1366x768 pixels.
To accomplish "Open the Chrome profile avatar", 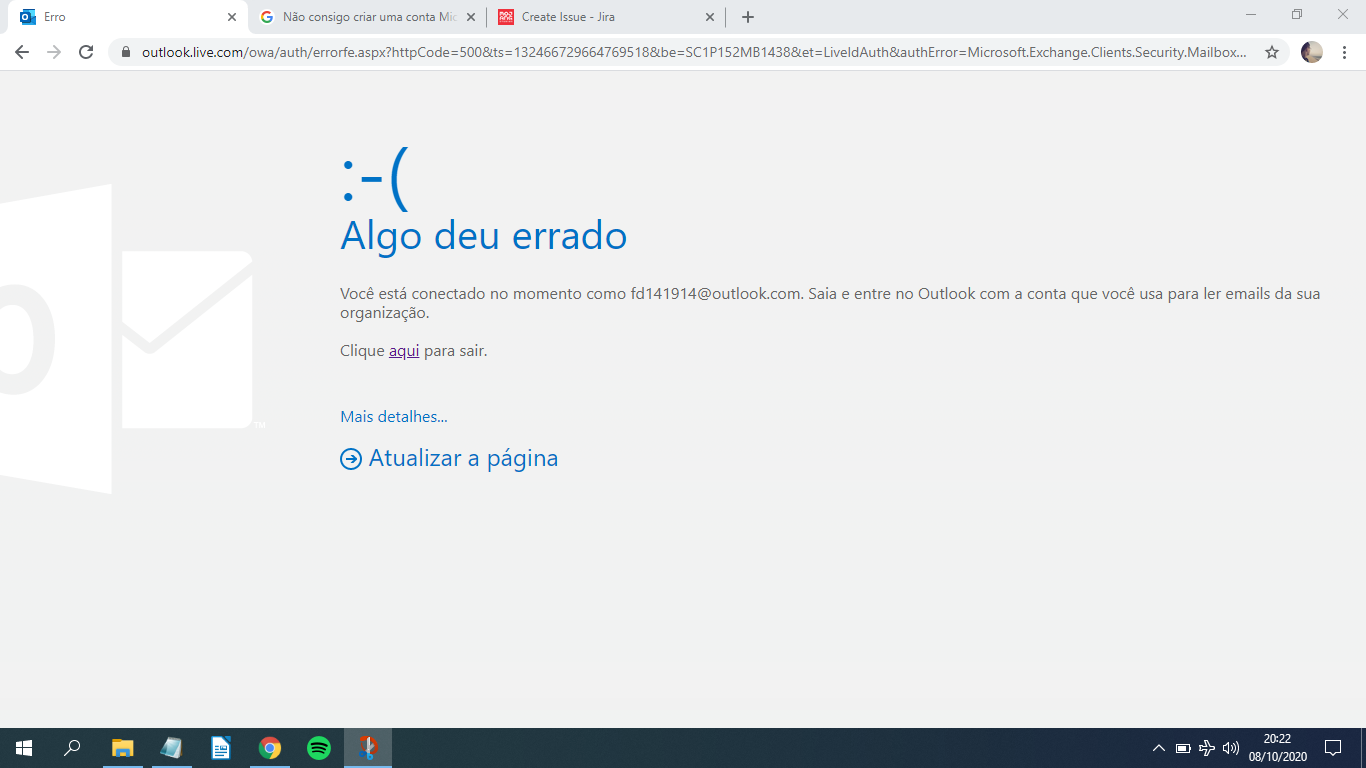I will (1312, 52).
